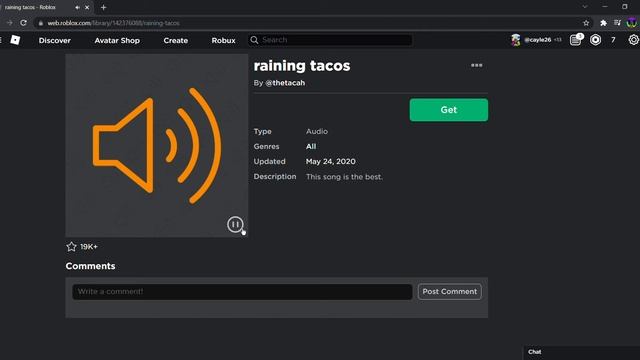Open the tab search chevron
The height and width of the screenshot is (360, 640).
pyautogui.click(x=585, y=7)
